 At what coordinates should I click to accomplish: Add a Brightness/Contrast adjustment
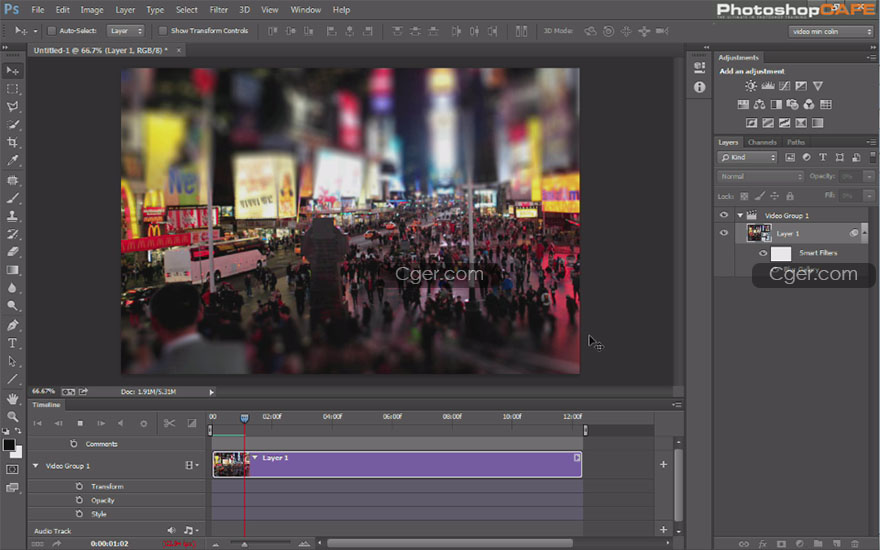750,86
